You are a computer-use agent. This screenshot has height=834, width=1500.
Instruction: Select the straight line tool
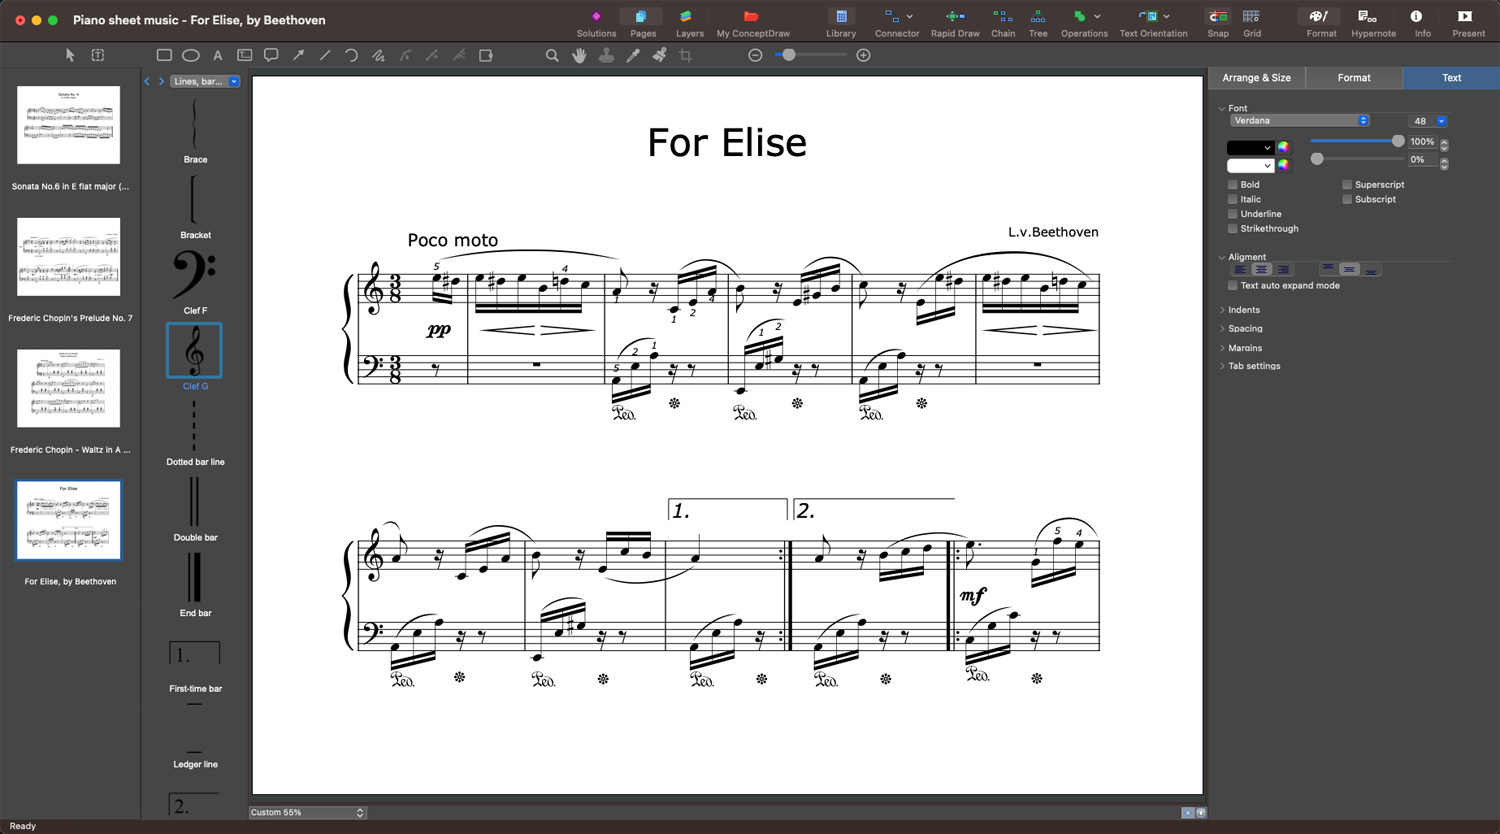pos(325,55)
